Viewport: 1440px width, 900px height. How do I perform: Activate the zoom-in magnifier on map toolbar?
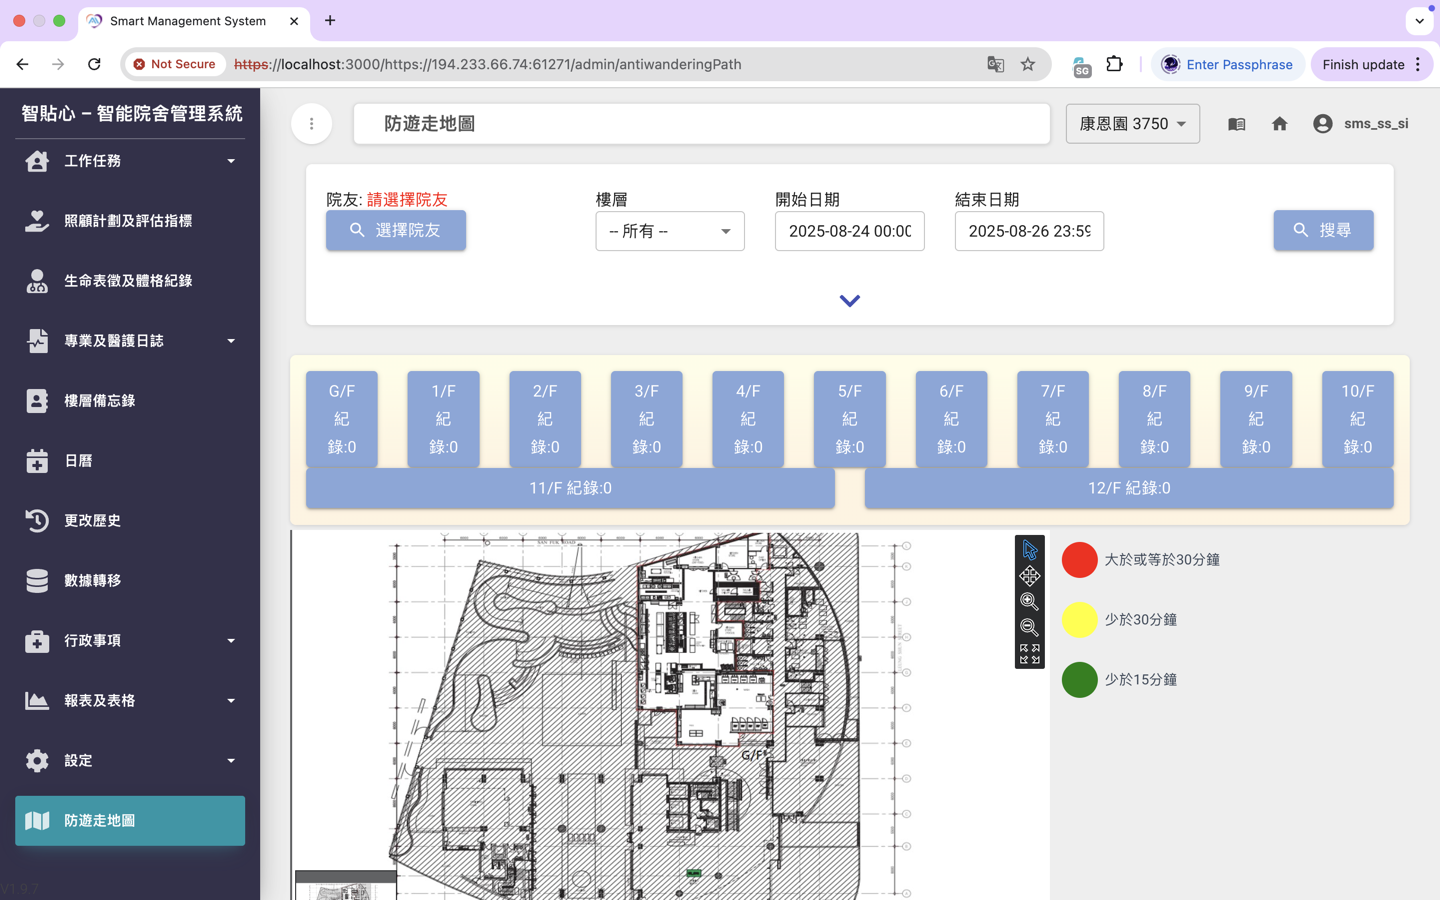click(x=1029, y=602)
